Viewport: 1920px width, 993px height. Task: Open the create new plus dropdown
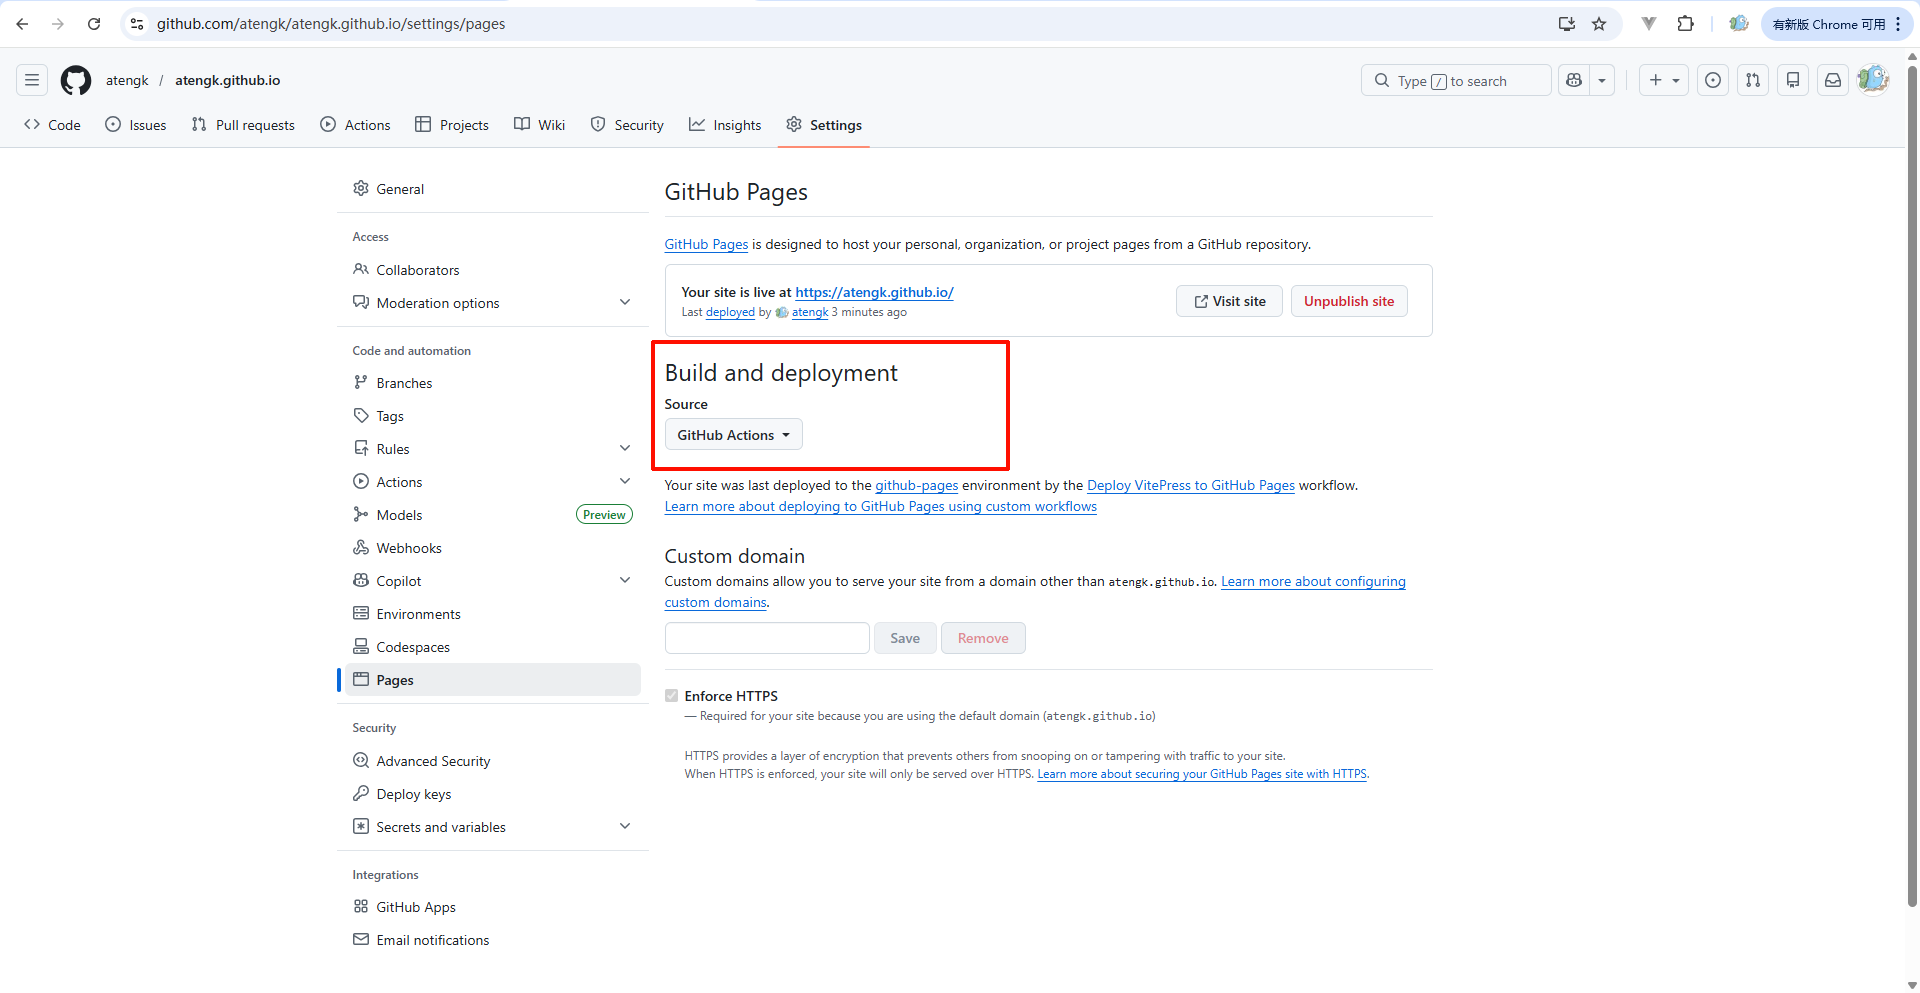pos(1664,80)
